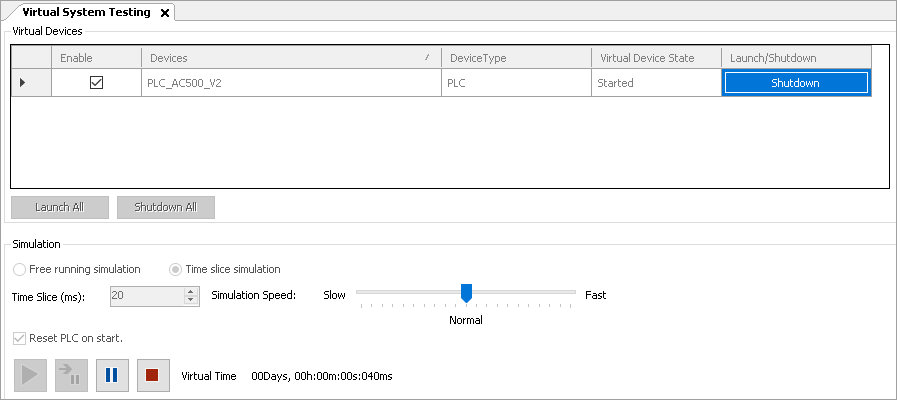The height and width of the screenshot is (400, 897).
Task: Stop the simulation with red square
Action: [153, 376]
